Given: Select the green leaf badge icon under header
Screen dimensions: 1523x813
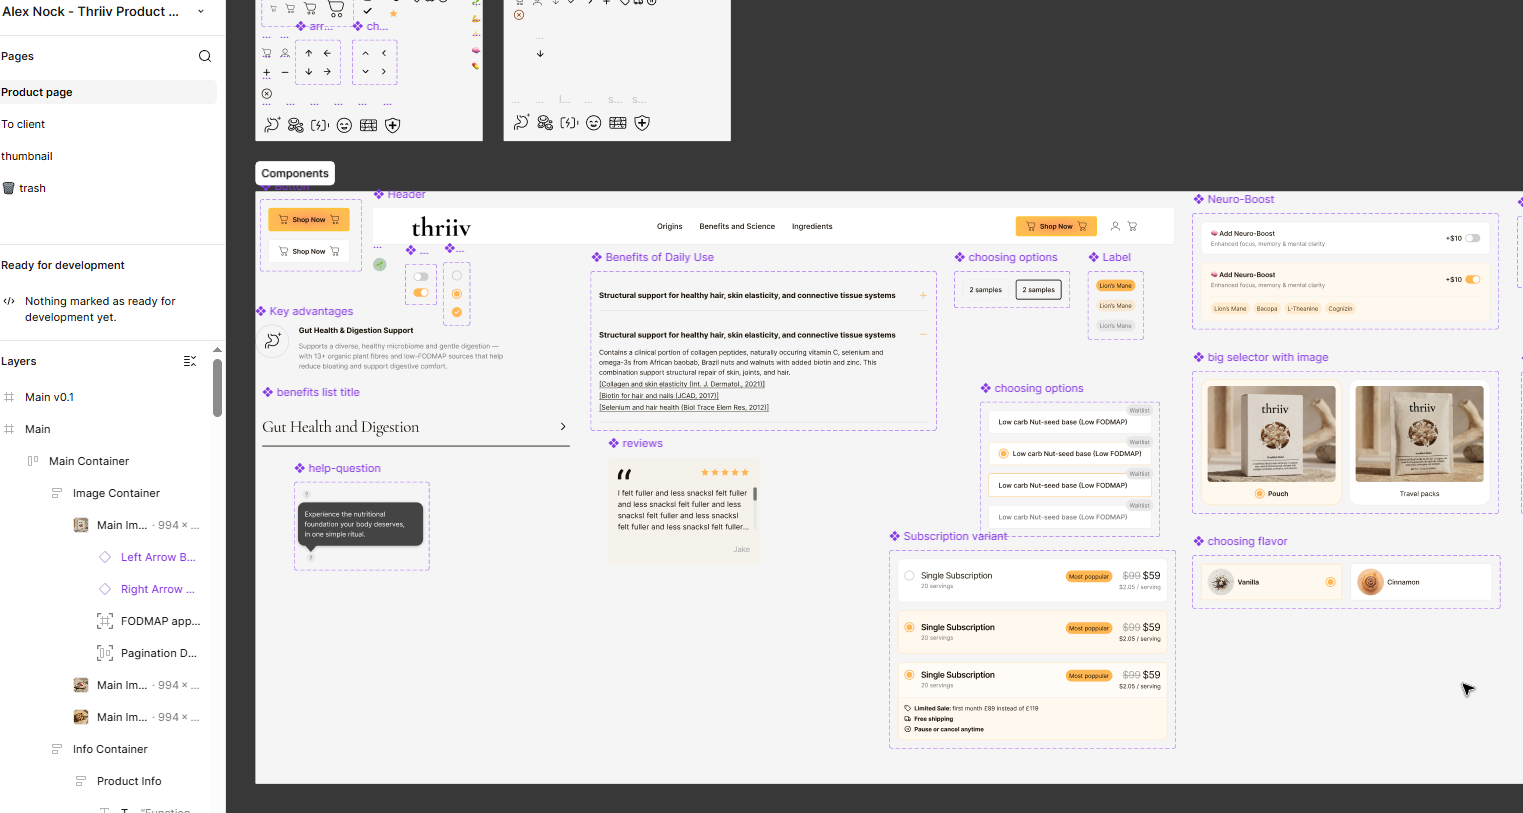Looking at the screenshot, I should pos(380,265).
